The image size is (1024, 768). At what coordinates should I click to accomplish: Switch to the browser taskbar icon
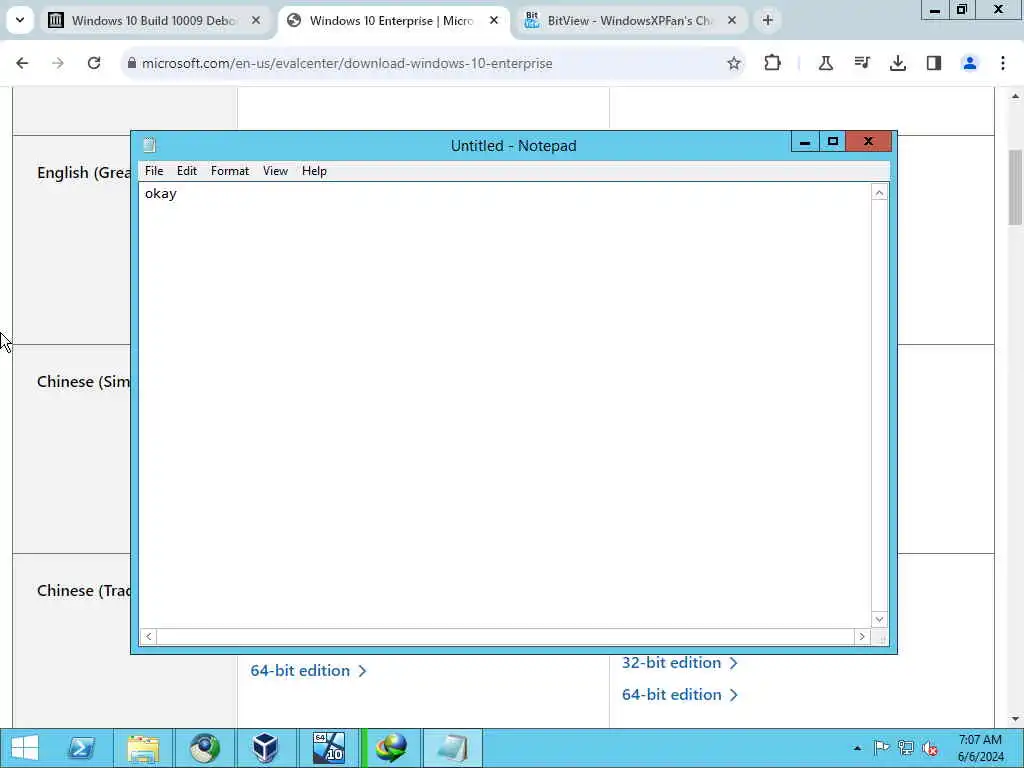(204, 748)
